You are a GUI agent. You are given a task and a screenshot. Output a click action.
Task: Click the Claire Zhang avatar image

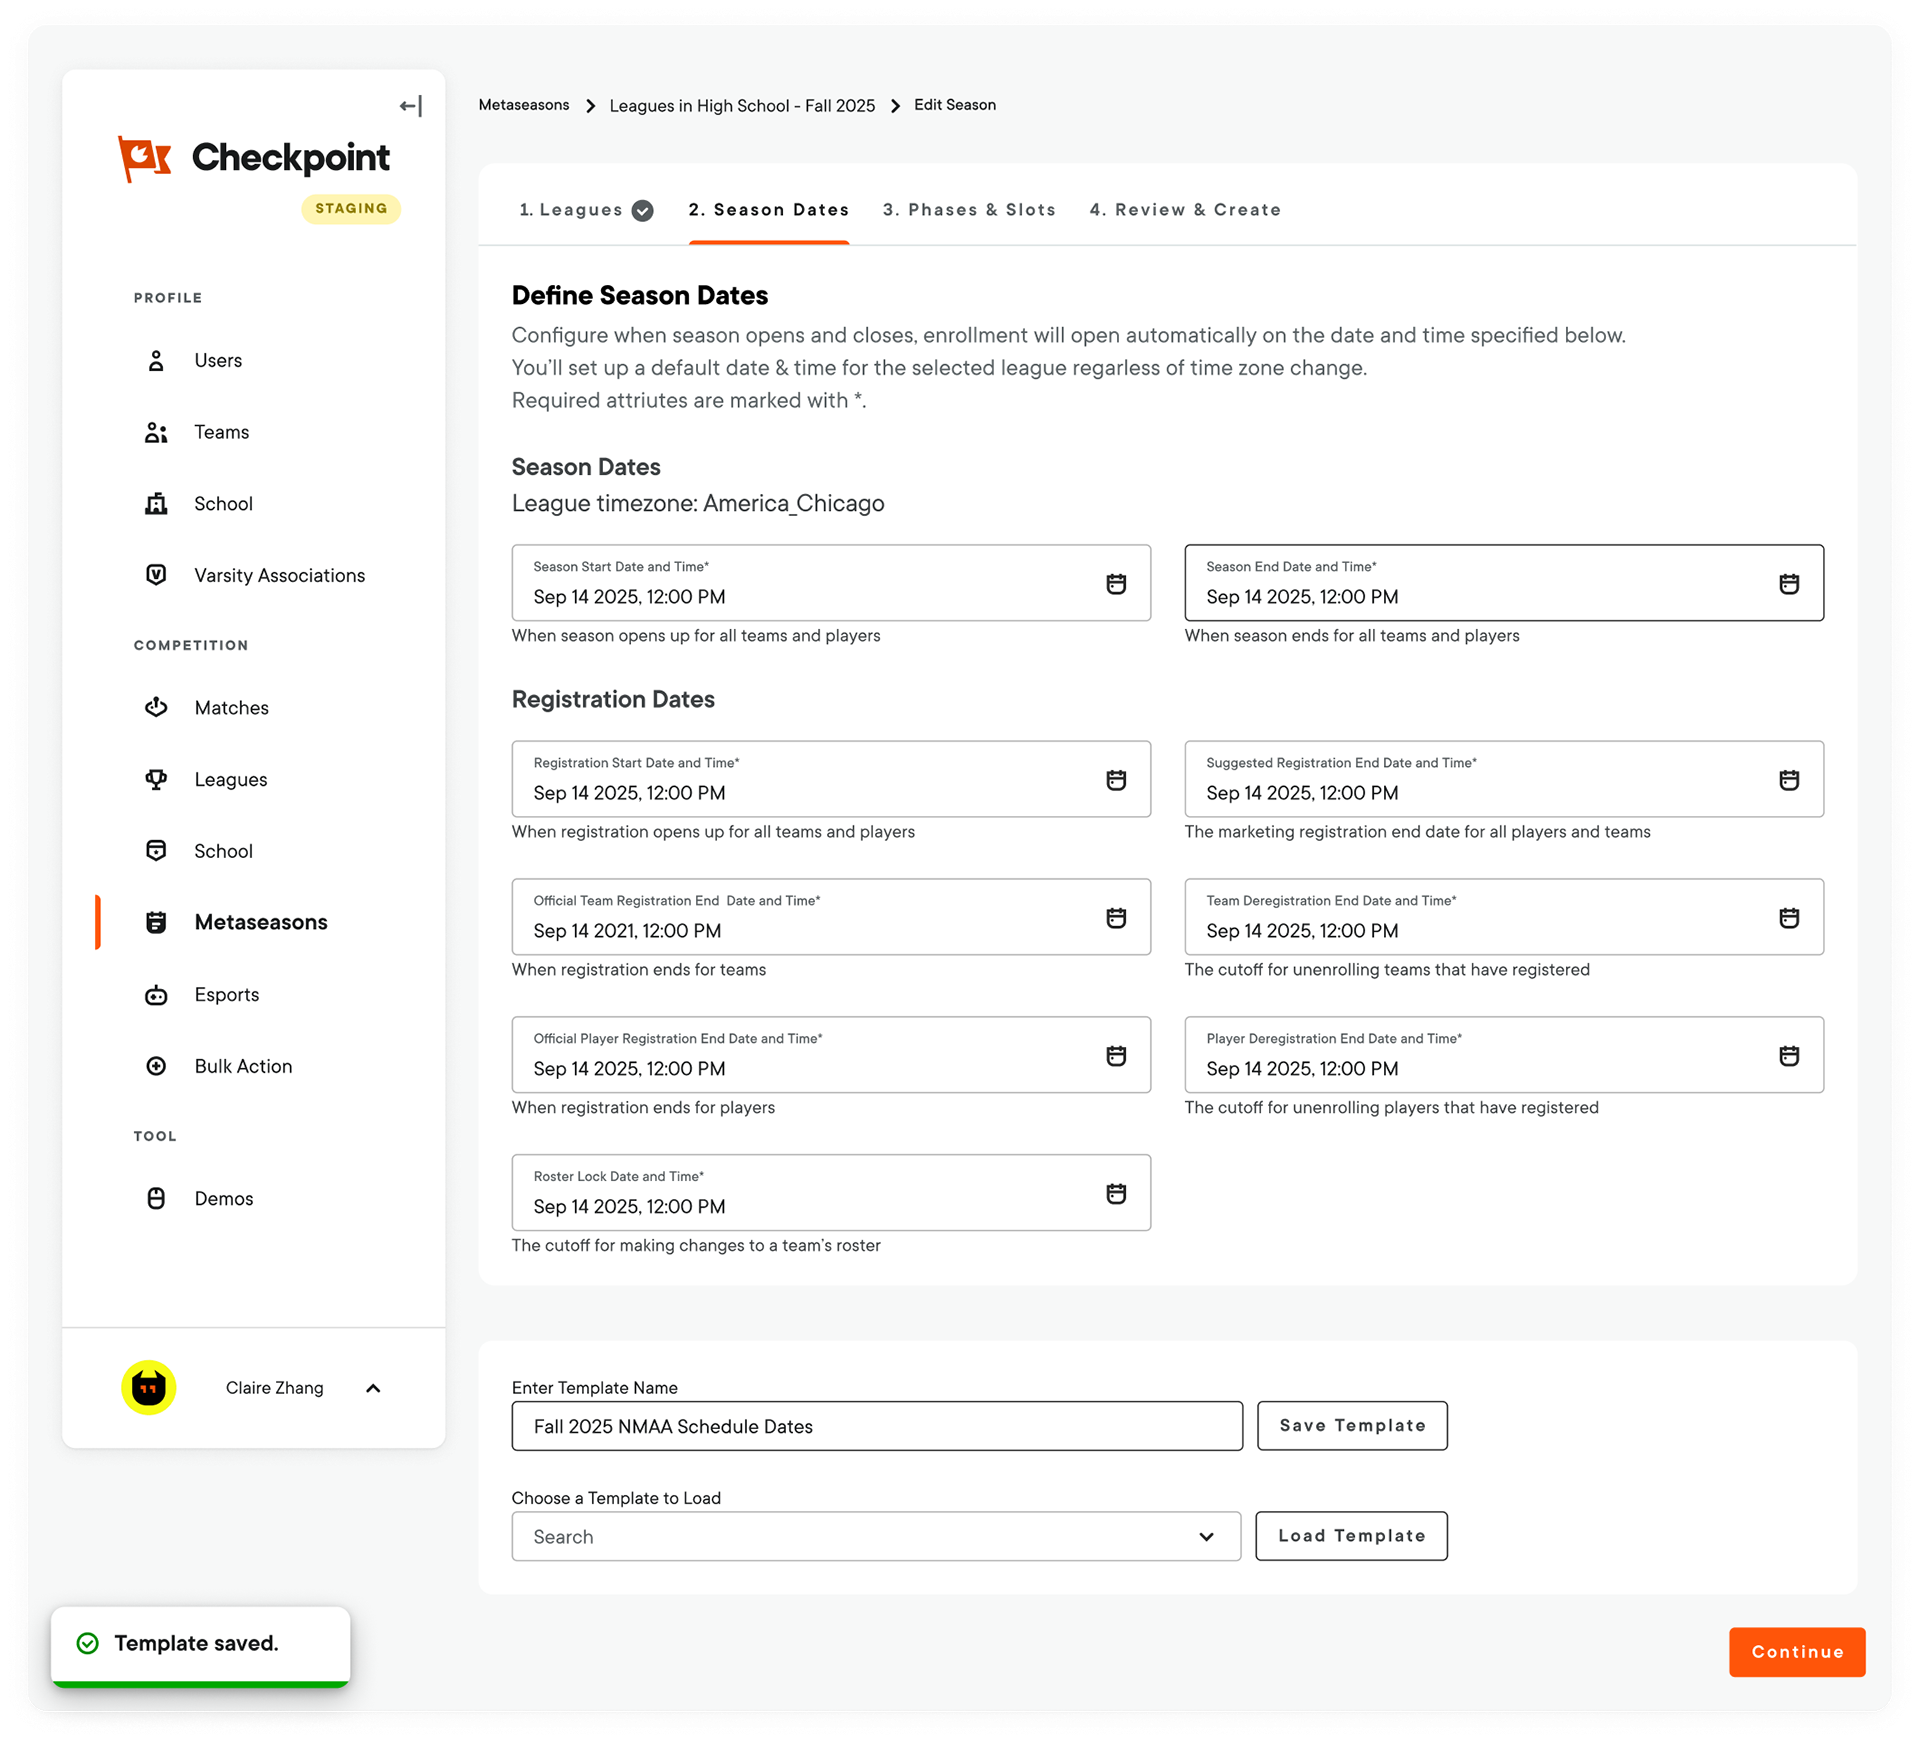[149, 1388]
